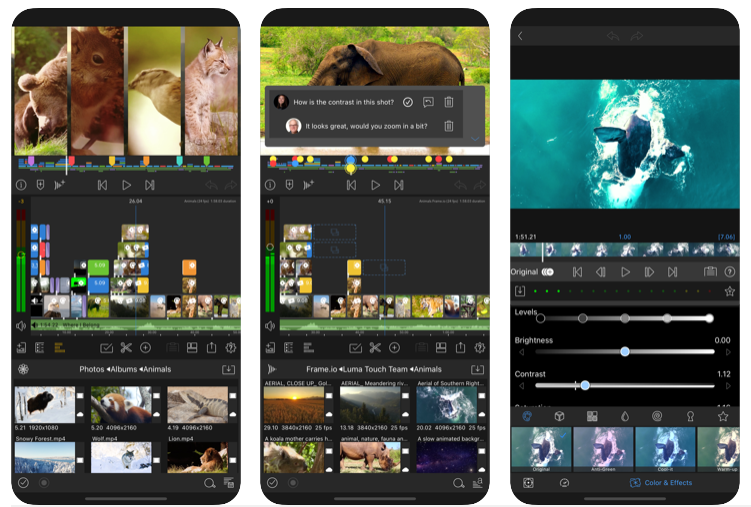Reply to the "How is the contrast" comment
The height and width of the screenshot is (507, 751).
(428, 102)
